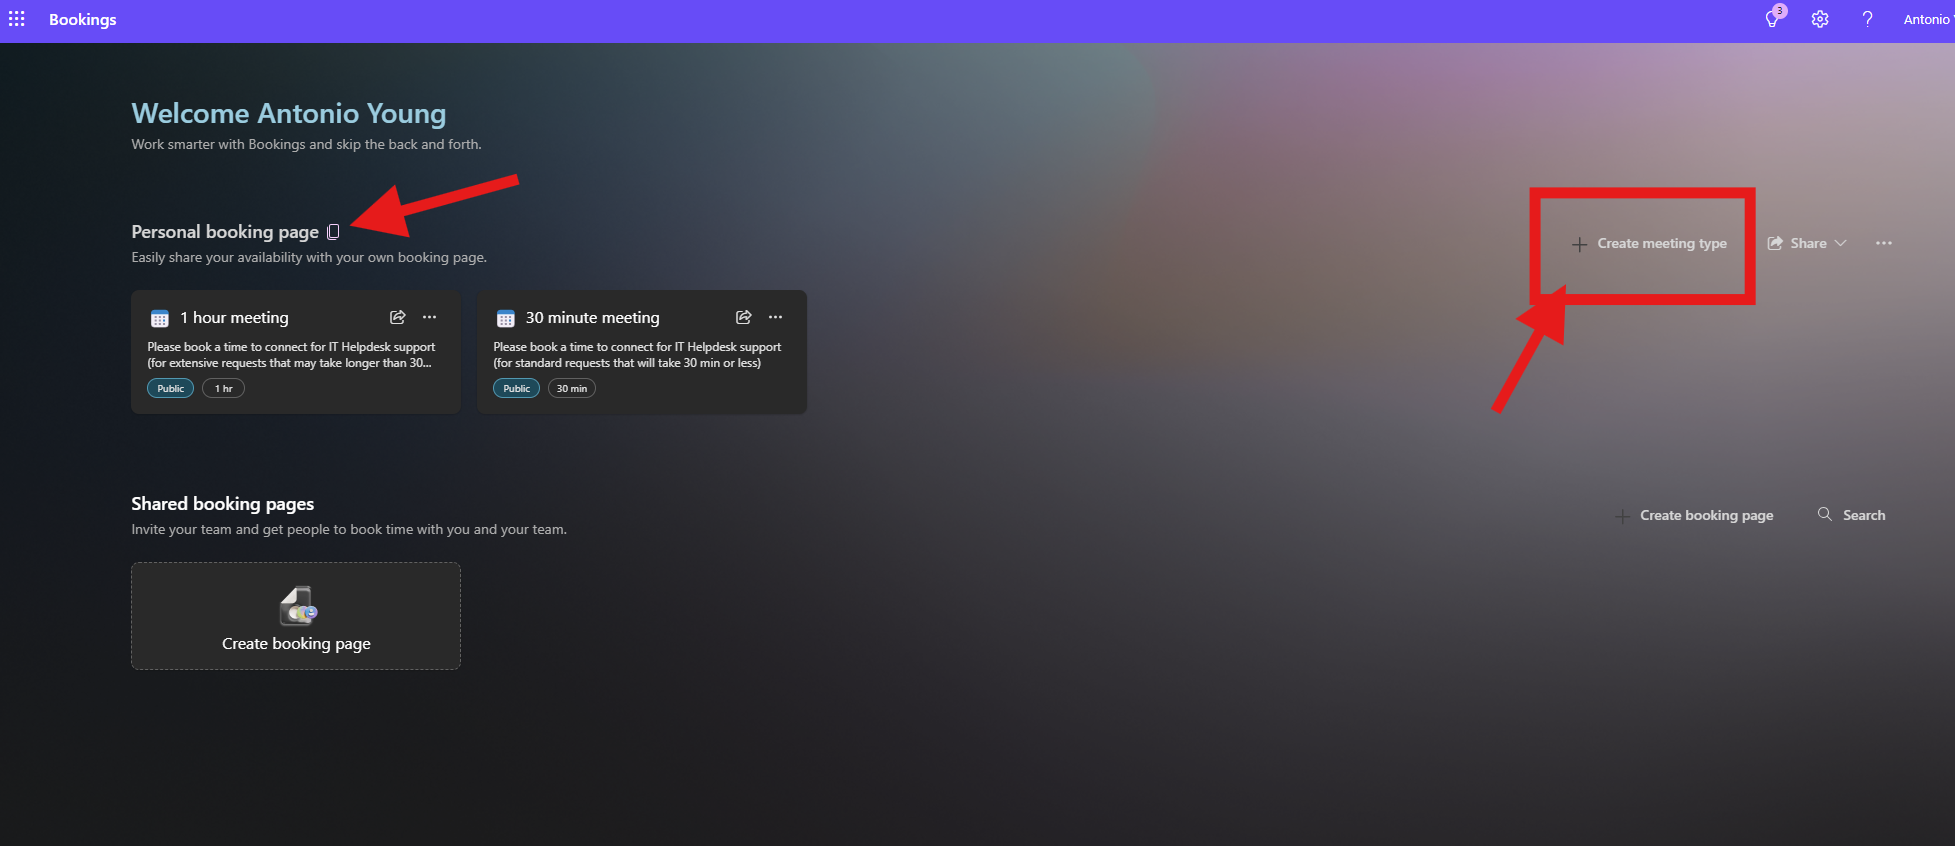Open the help question mark icon
Screen dimensions: 1955x846
click(x=1867, y=19)
